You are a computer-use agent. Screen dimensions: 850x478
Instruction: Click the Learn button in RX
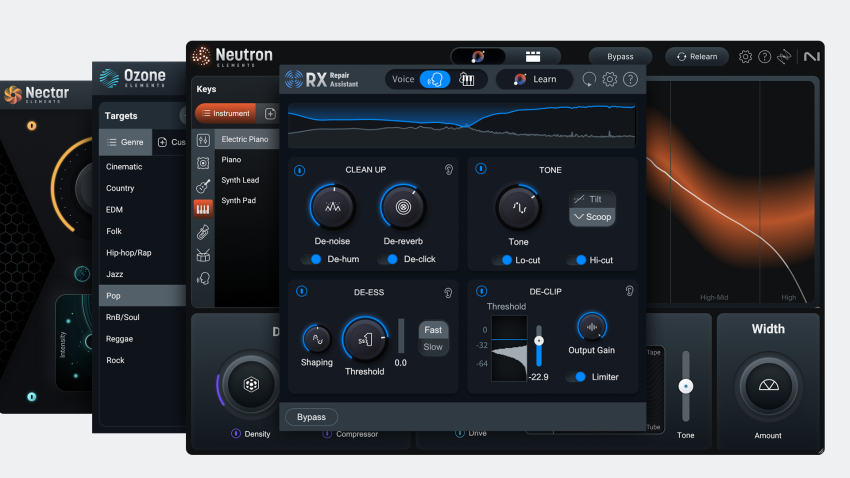pyautogui.click(x=535, y=80)
